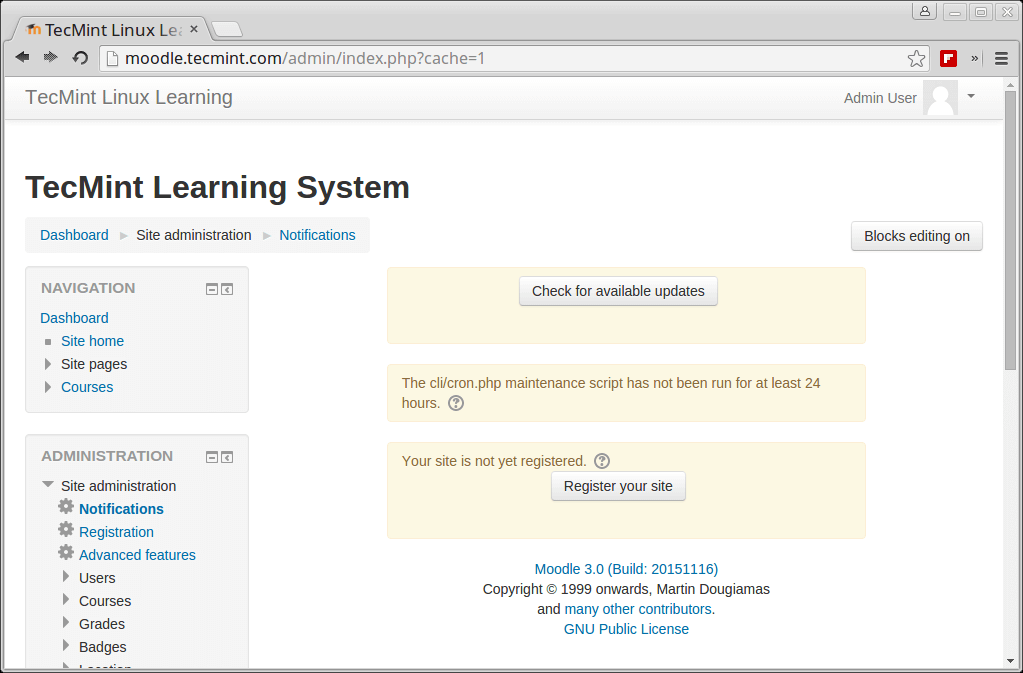The width and height of the screenshot is (1023, 673).
Task: Open the Flipboard extension icon
Action: (x=948, y=58)
